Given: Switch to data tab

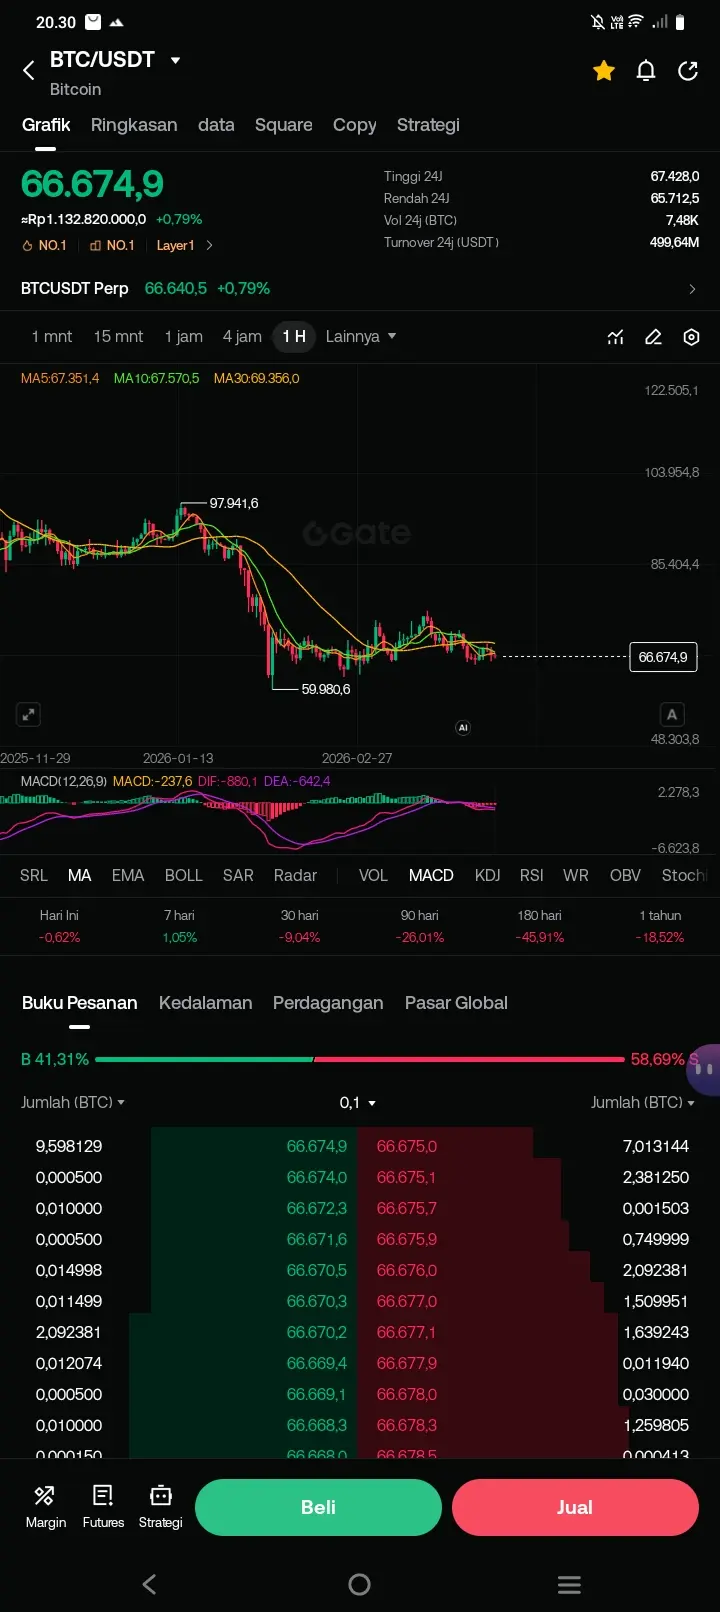Looking at the screenshot, I should click(x=216, y=125).
